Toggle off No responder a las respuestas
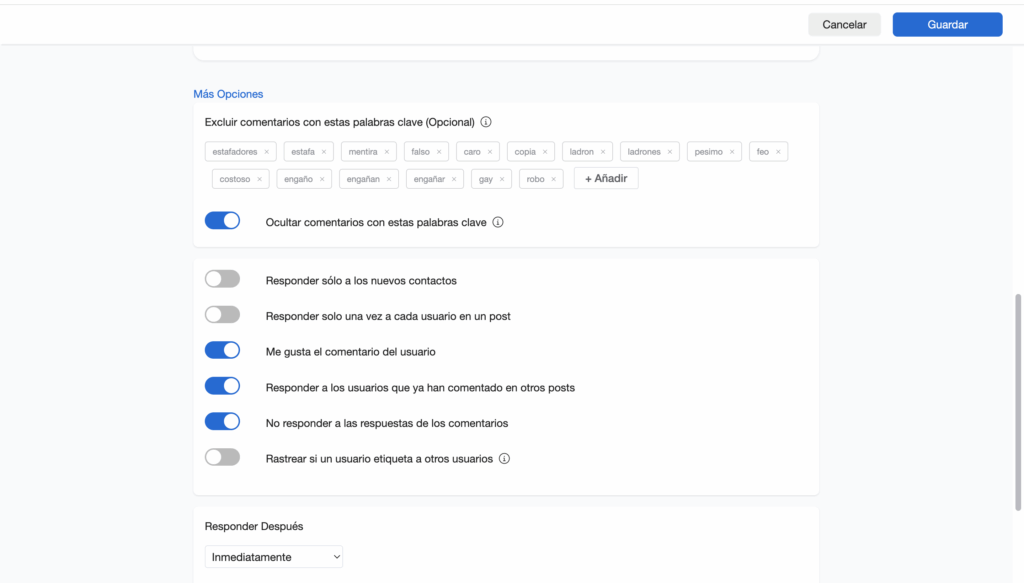The height and width of the screenshot is (583, 1024). [x=222, y=422]
